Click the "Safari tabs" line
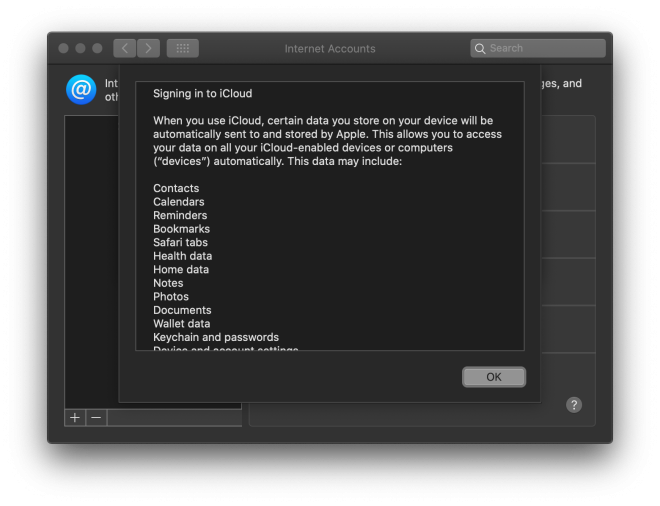The image size is (660, 506). pos(180,242)
